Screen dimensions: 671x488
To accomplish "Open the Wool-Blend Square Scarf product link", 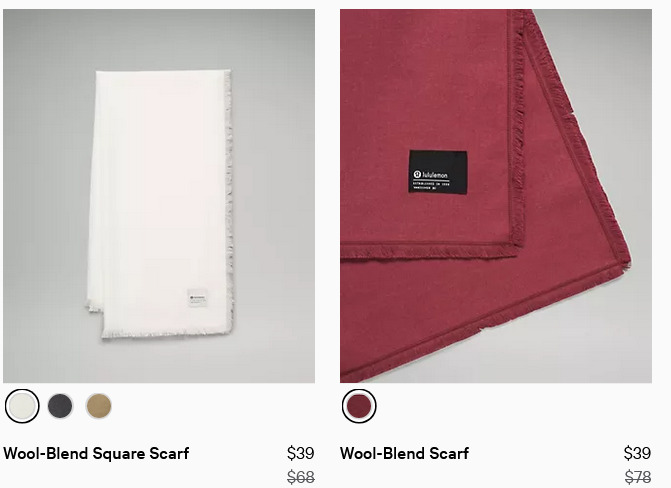I will point(96,453).
